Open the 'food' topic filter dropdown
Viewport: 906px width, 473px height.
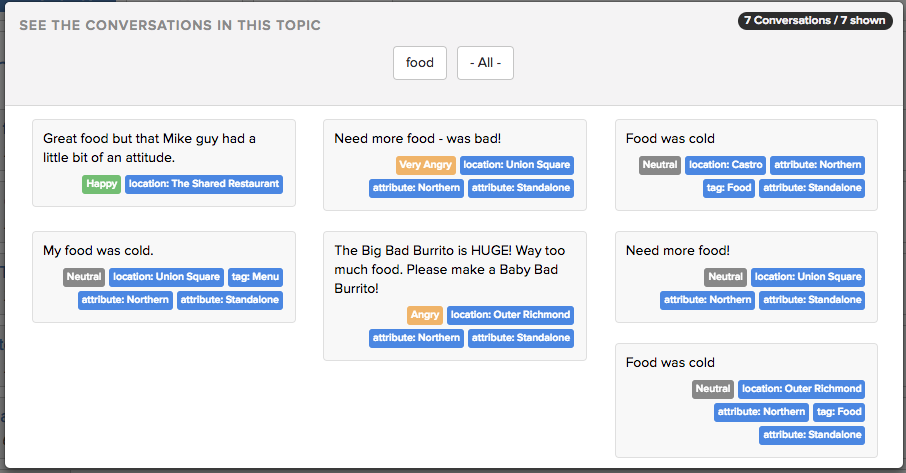(x=419, y=63)
